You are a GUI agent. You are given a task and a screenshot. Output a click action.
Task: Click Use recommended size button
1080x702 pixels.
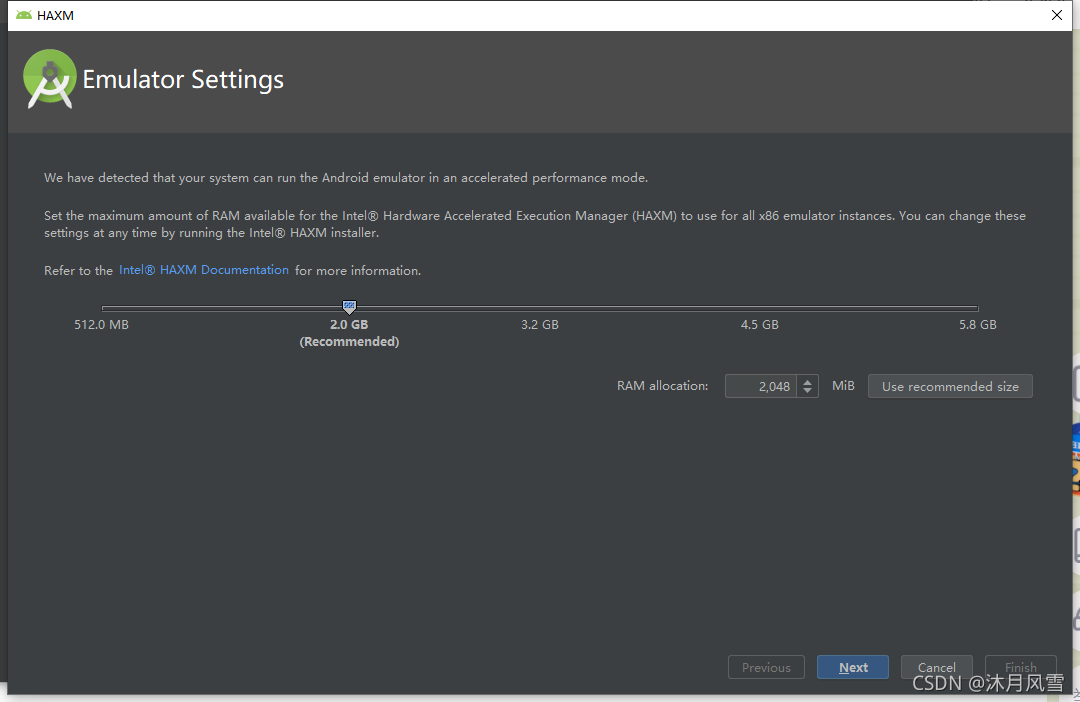(x=950, y=386)
